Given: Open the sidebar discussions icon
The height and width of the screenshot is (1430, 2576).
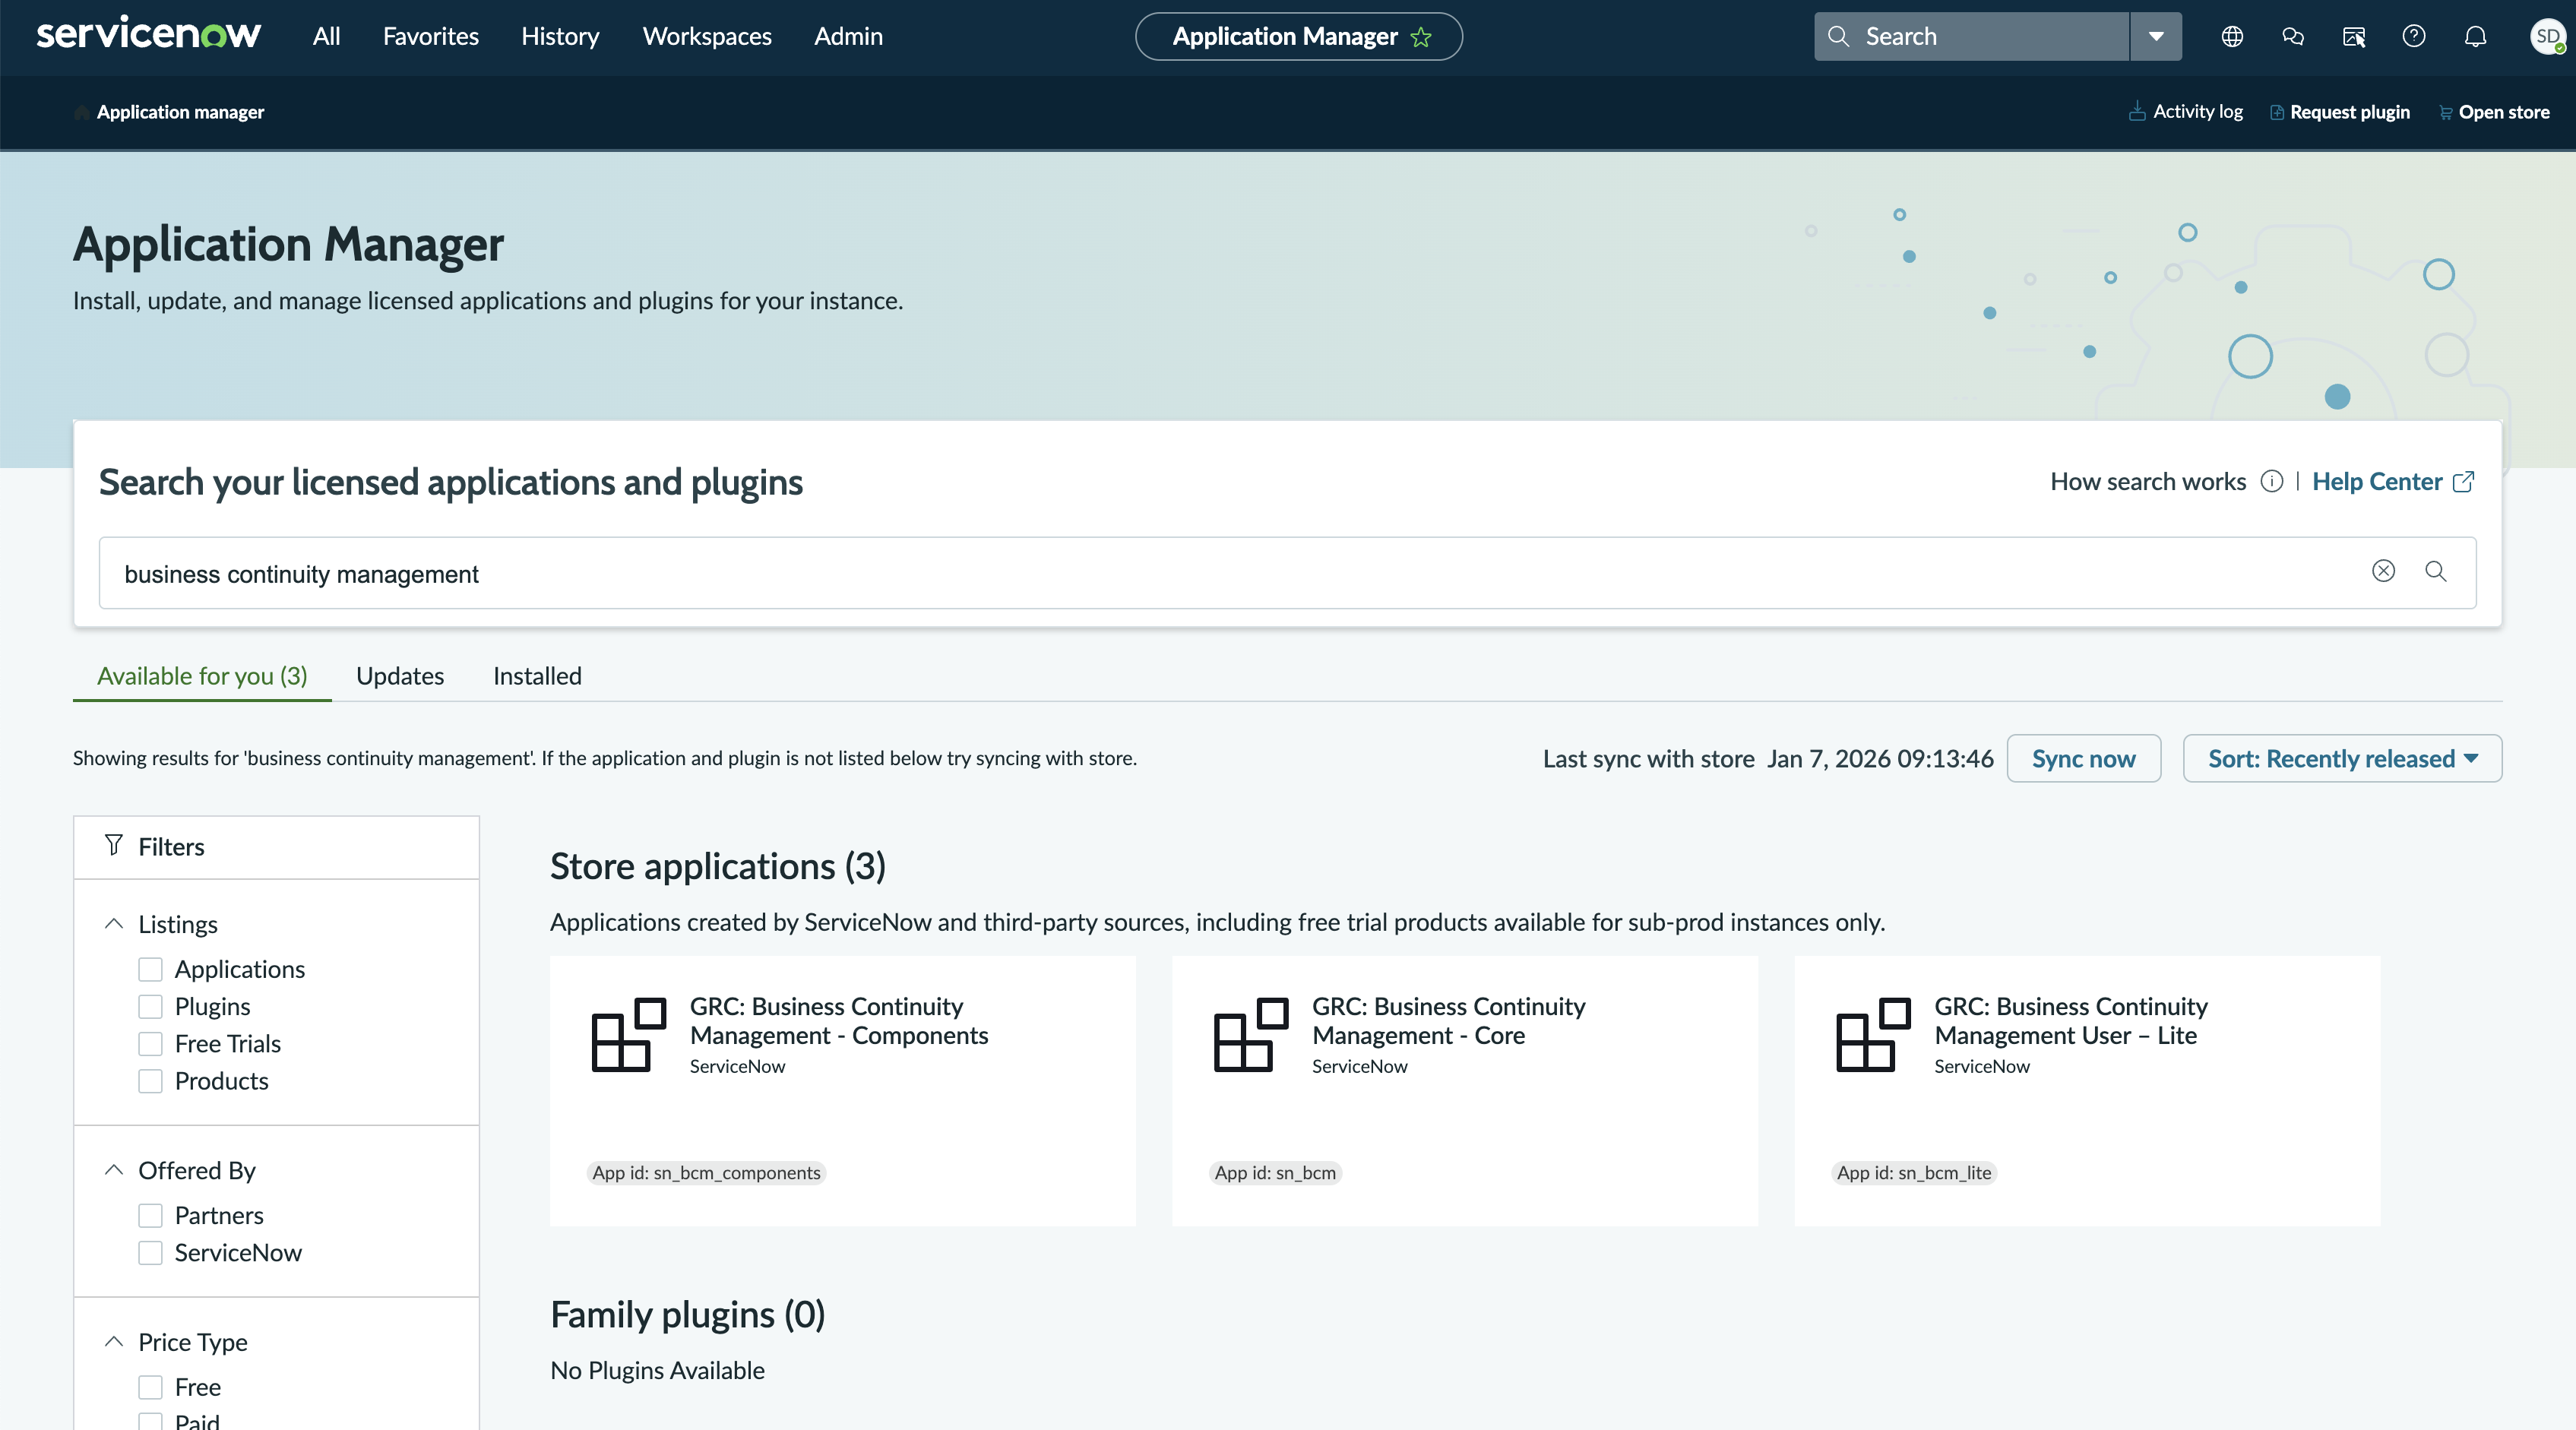Looking at the screenshot, I should (2354, 36).
